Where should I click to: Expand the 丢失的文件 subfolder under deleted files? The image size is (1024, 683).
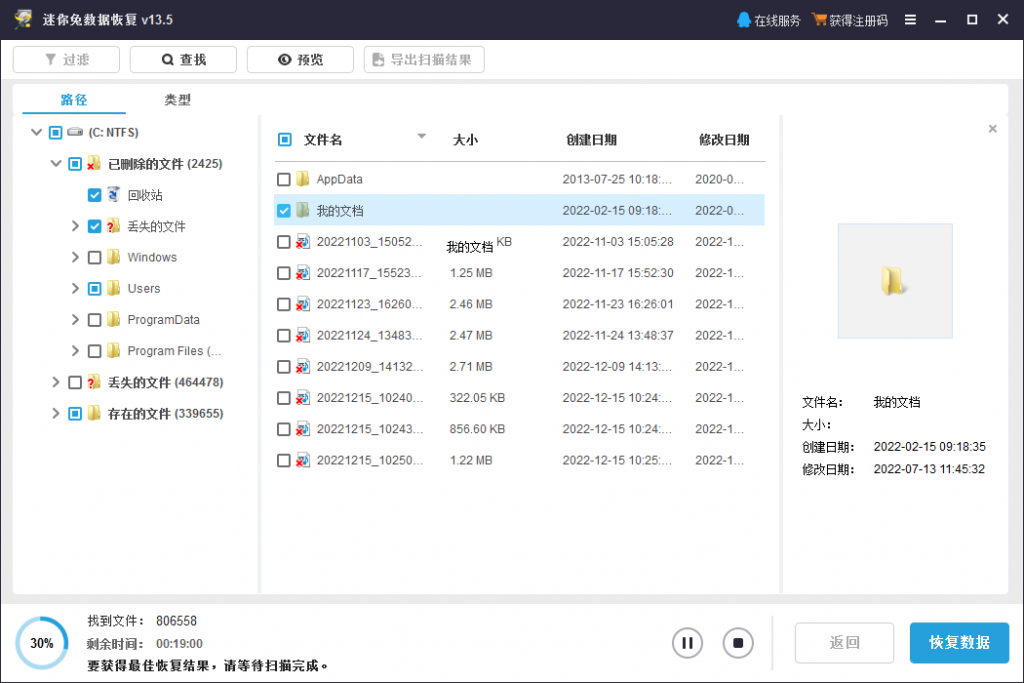[x=75, y=226]
